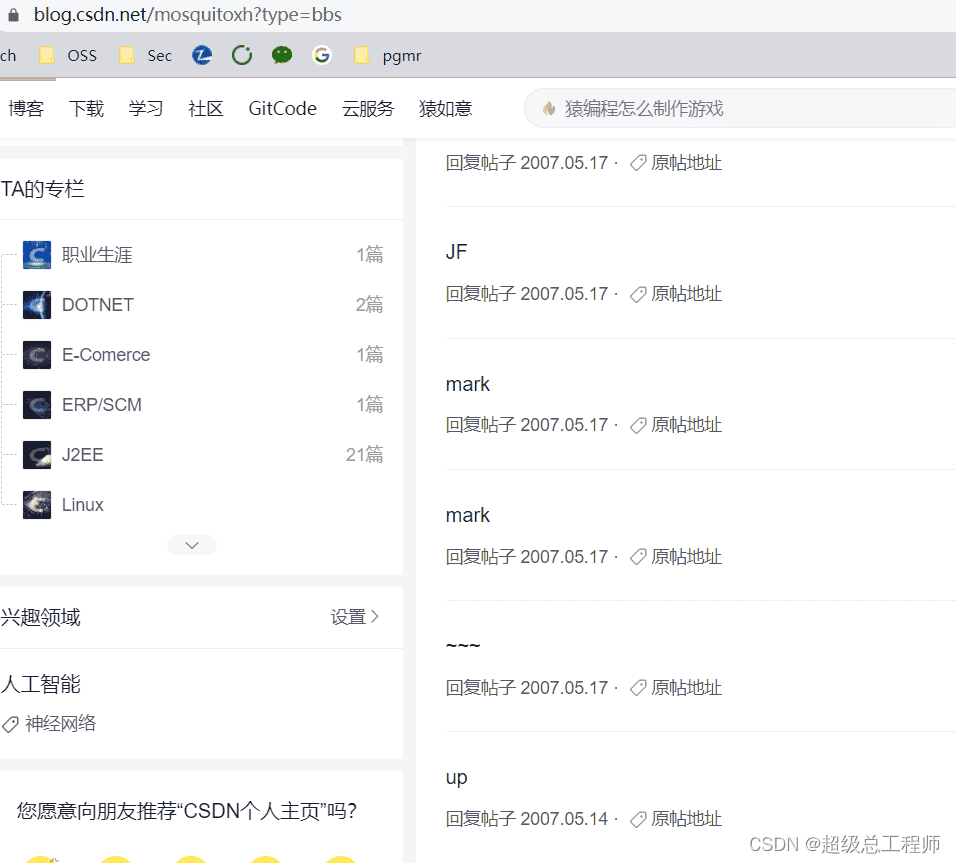Select the J2EE column icon
The width and height of the screenshot is (956, 863).
coord(37,454)
